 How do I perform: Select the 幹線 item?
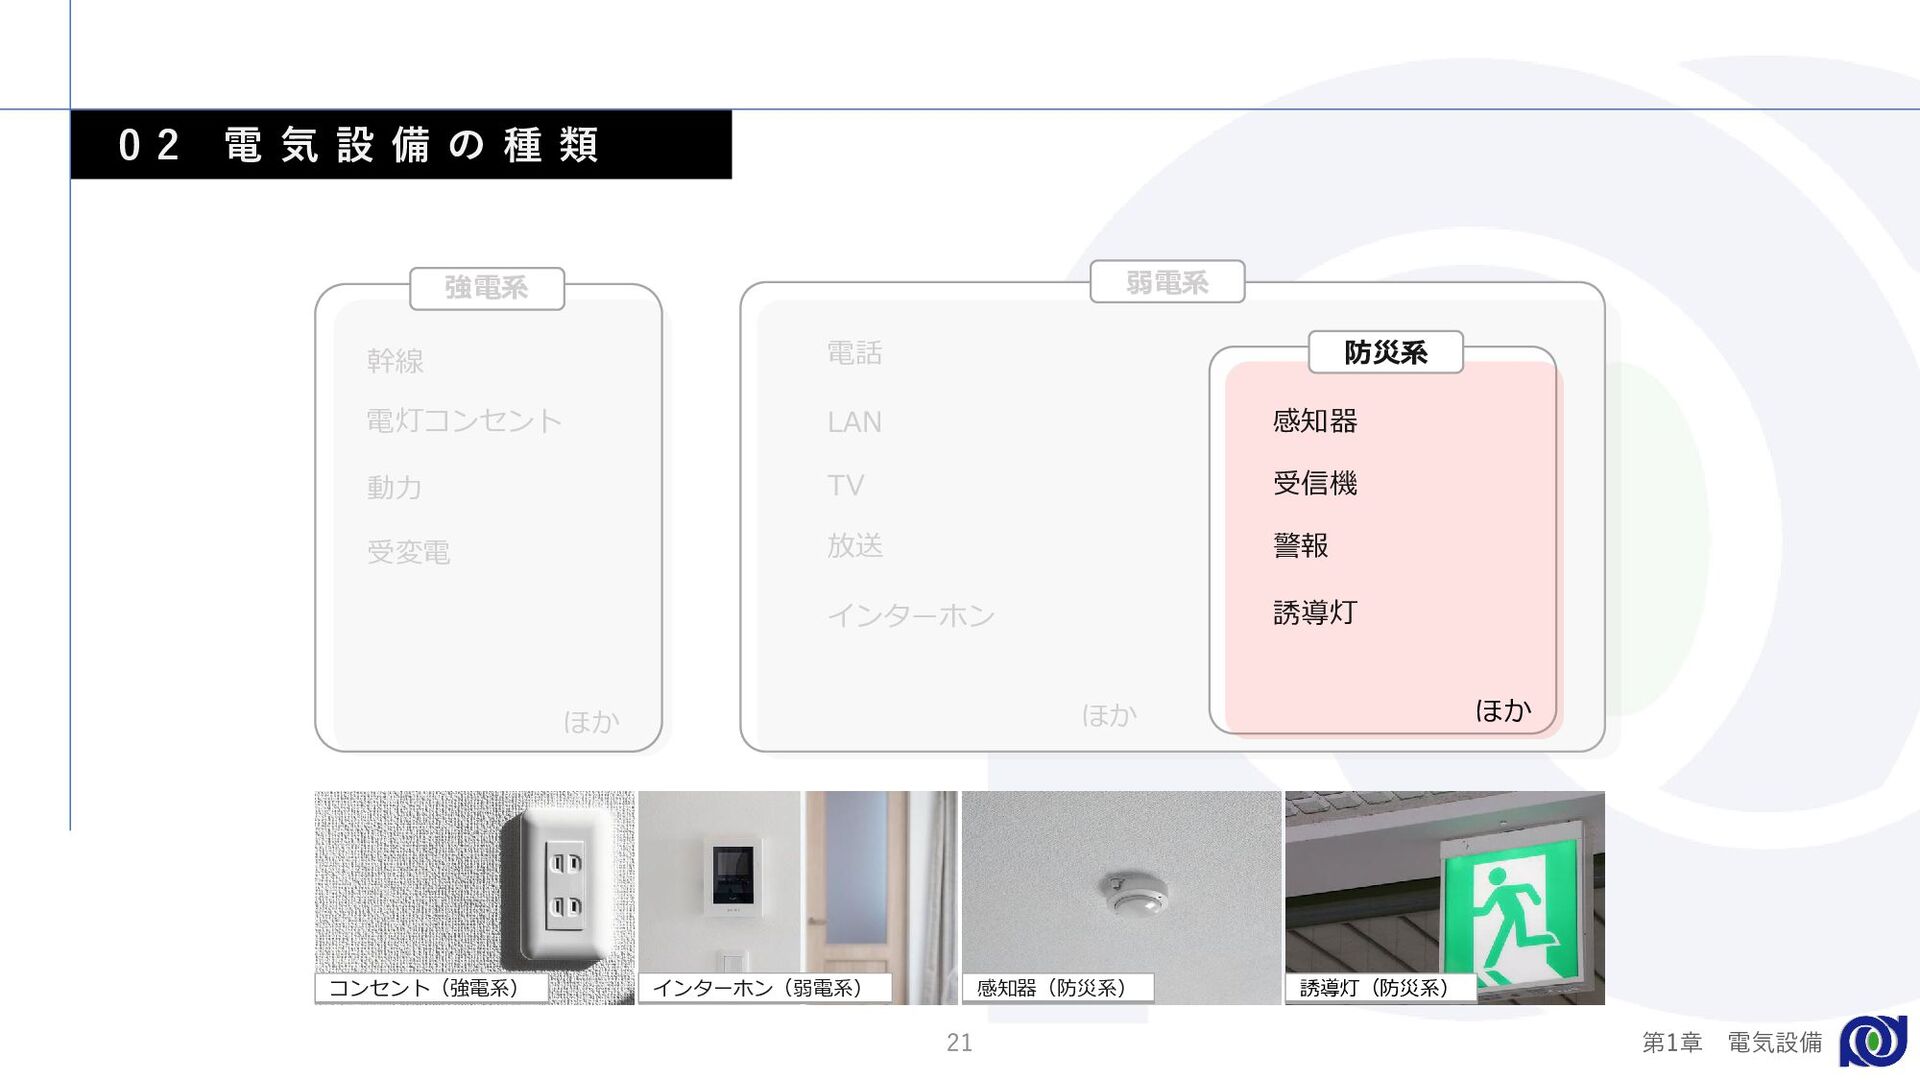coord(395,360)
